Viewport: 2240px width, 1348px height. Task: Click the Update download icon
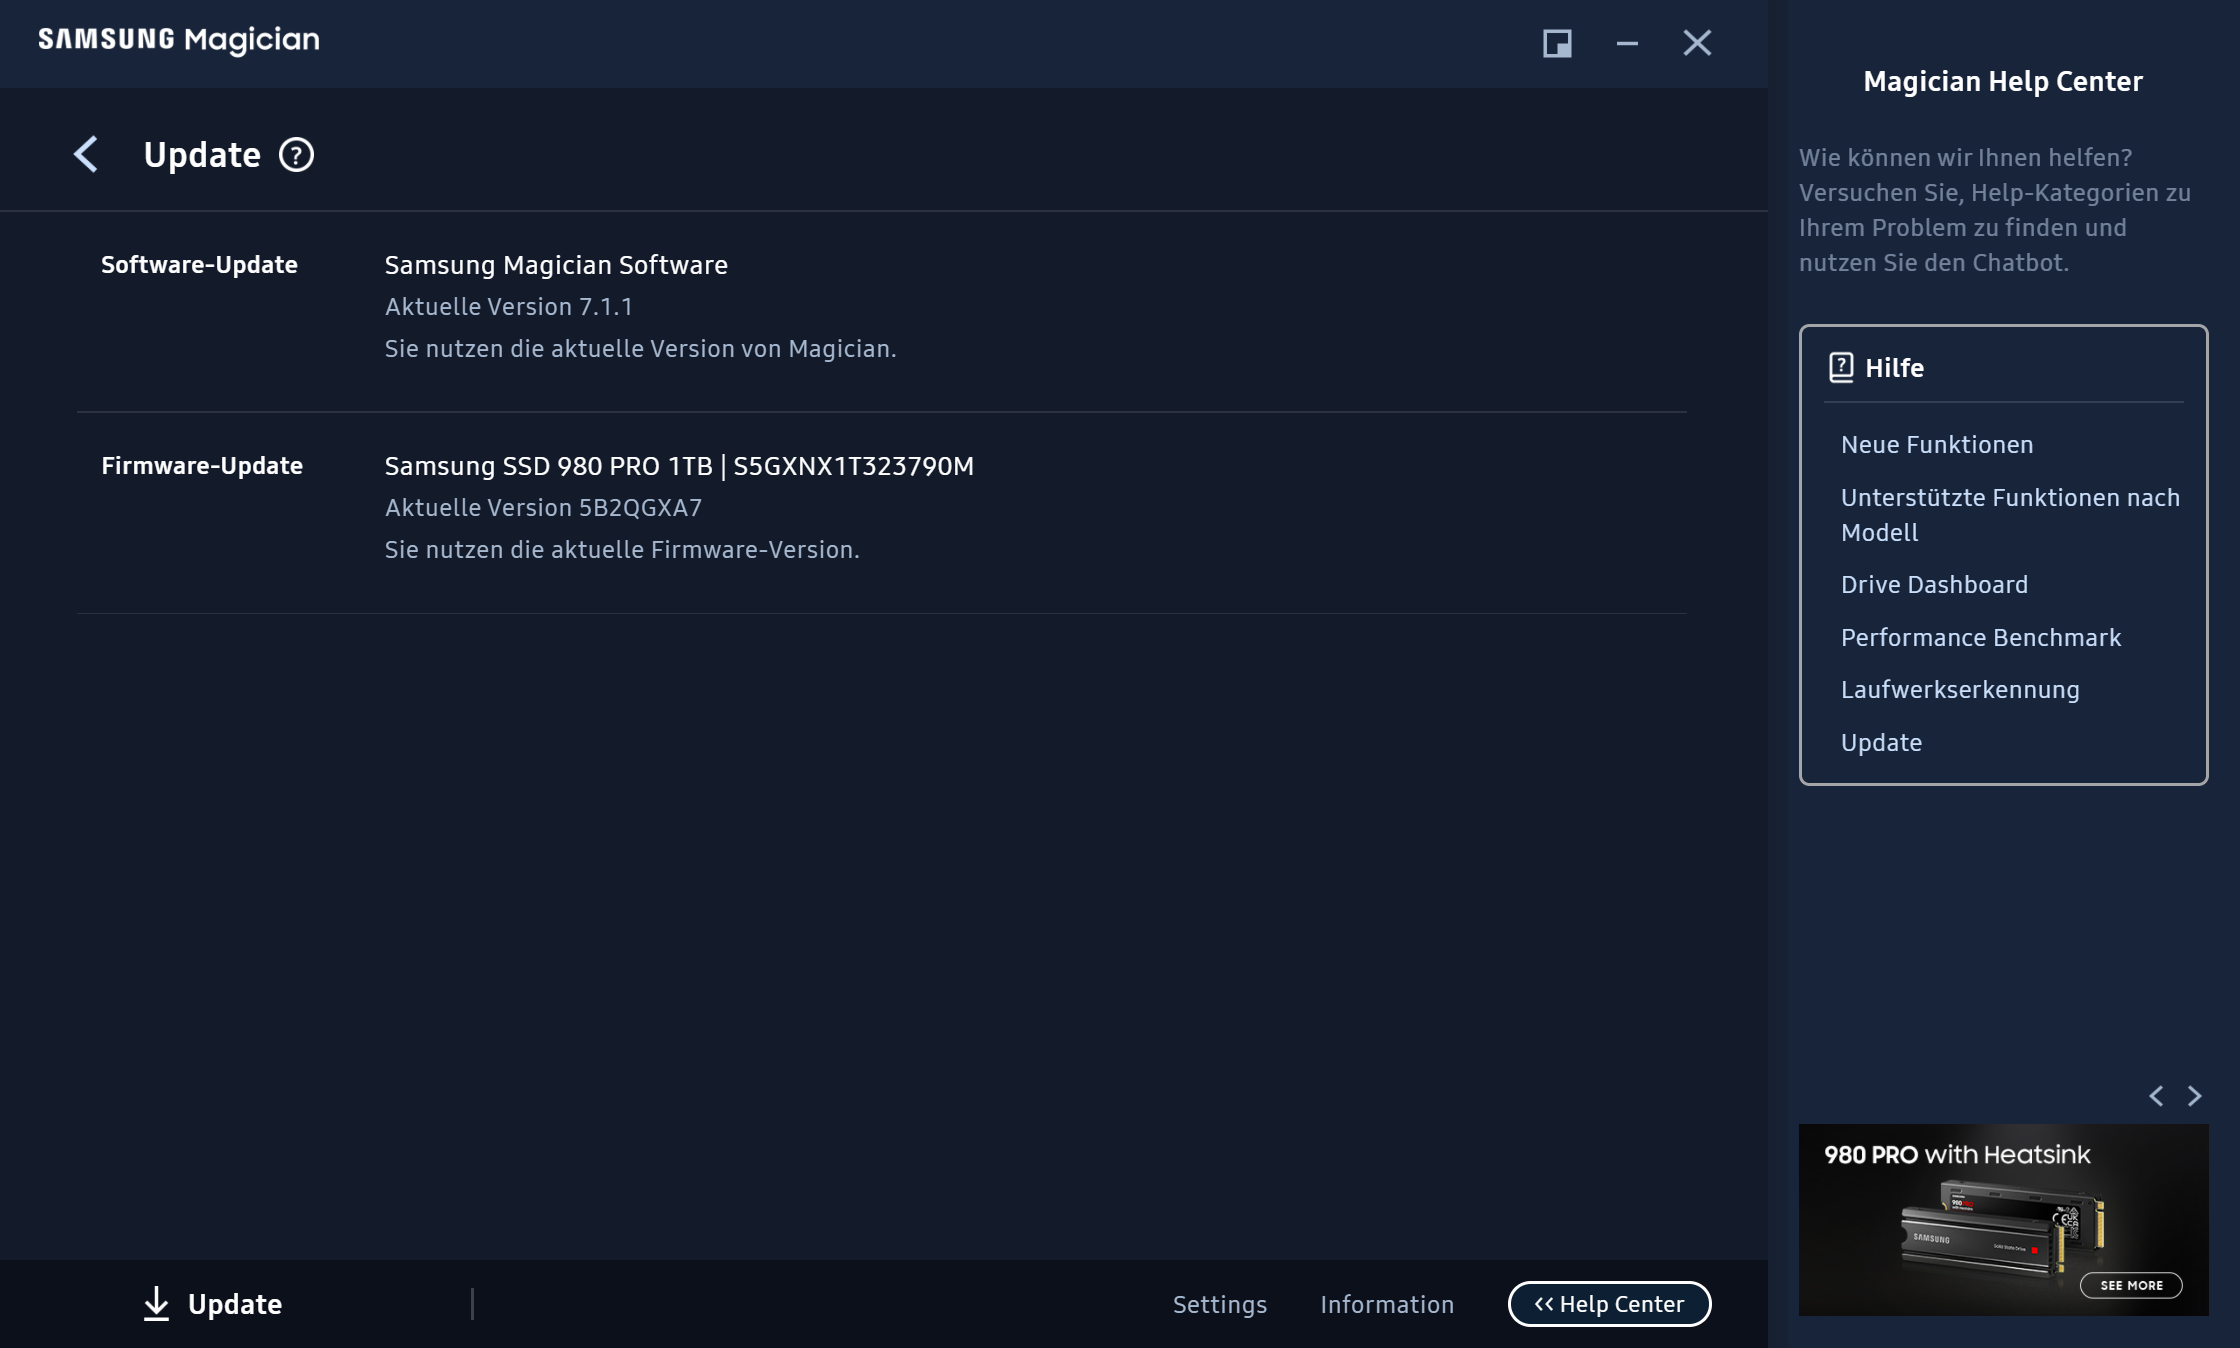[155, 1303]
